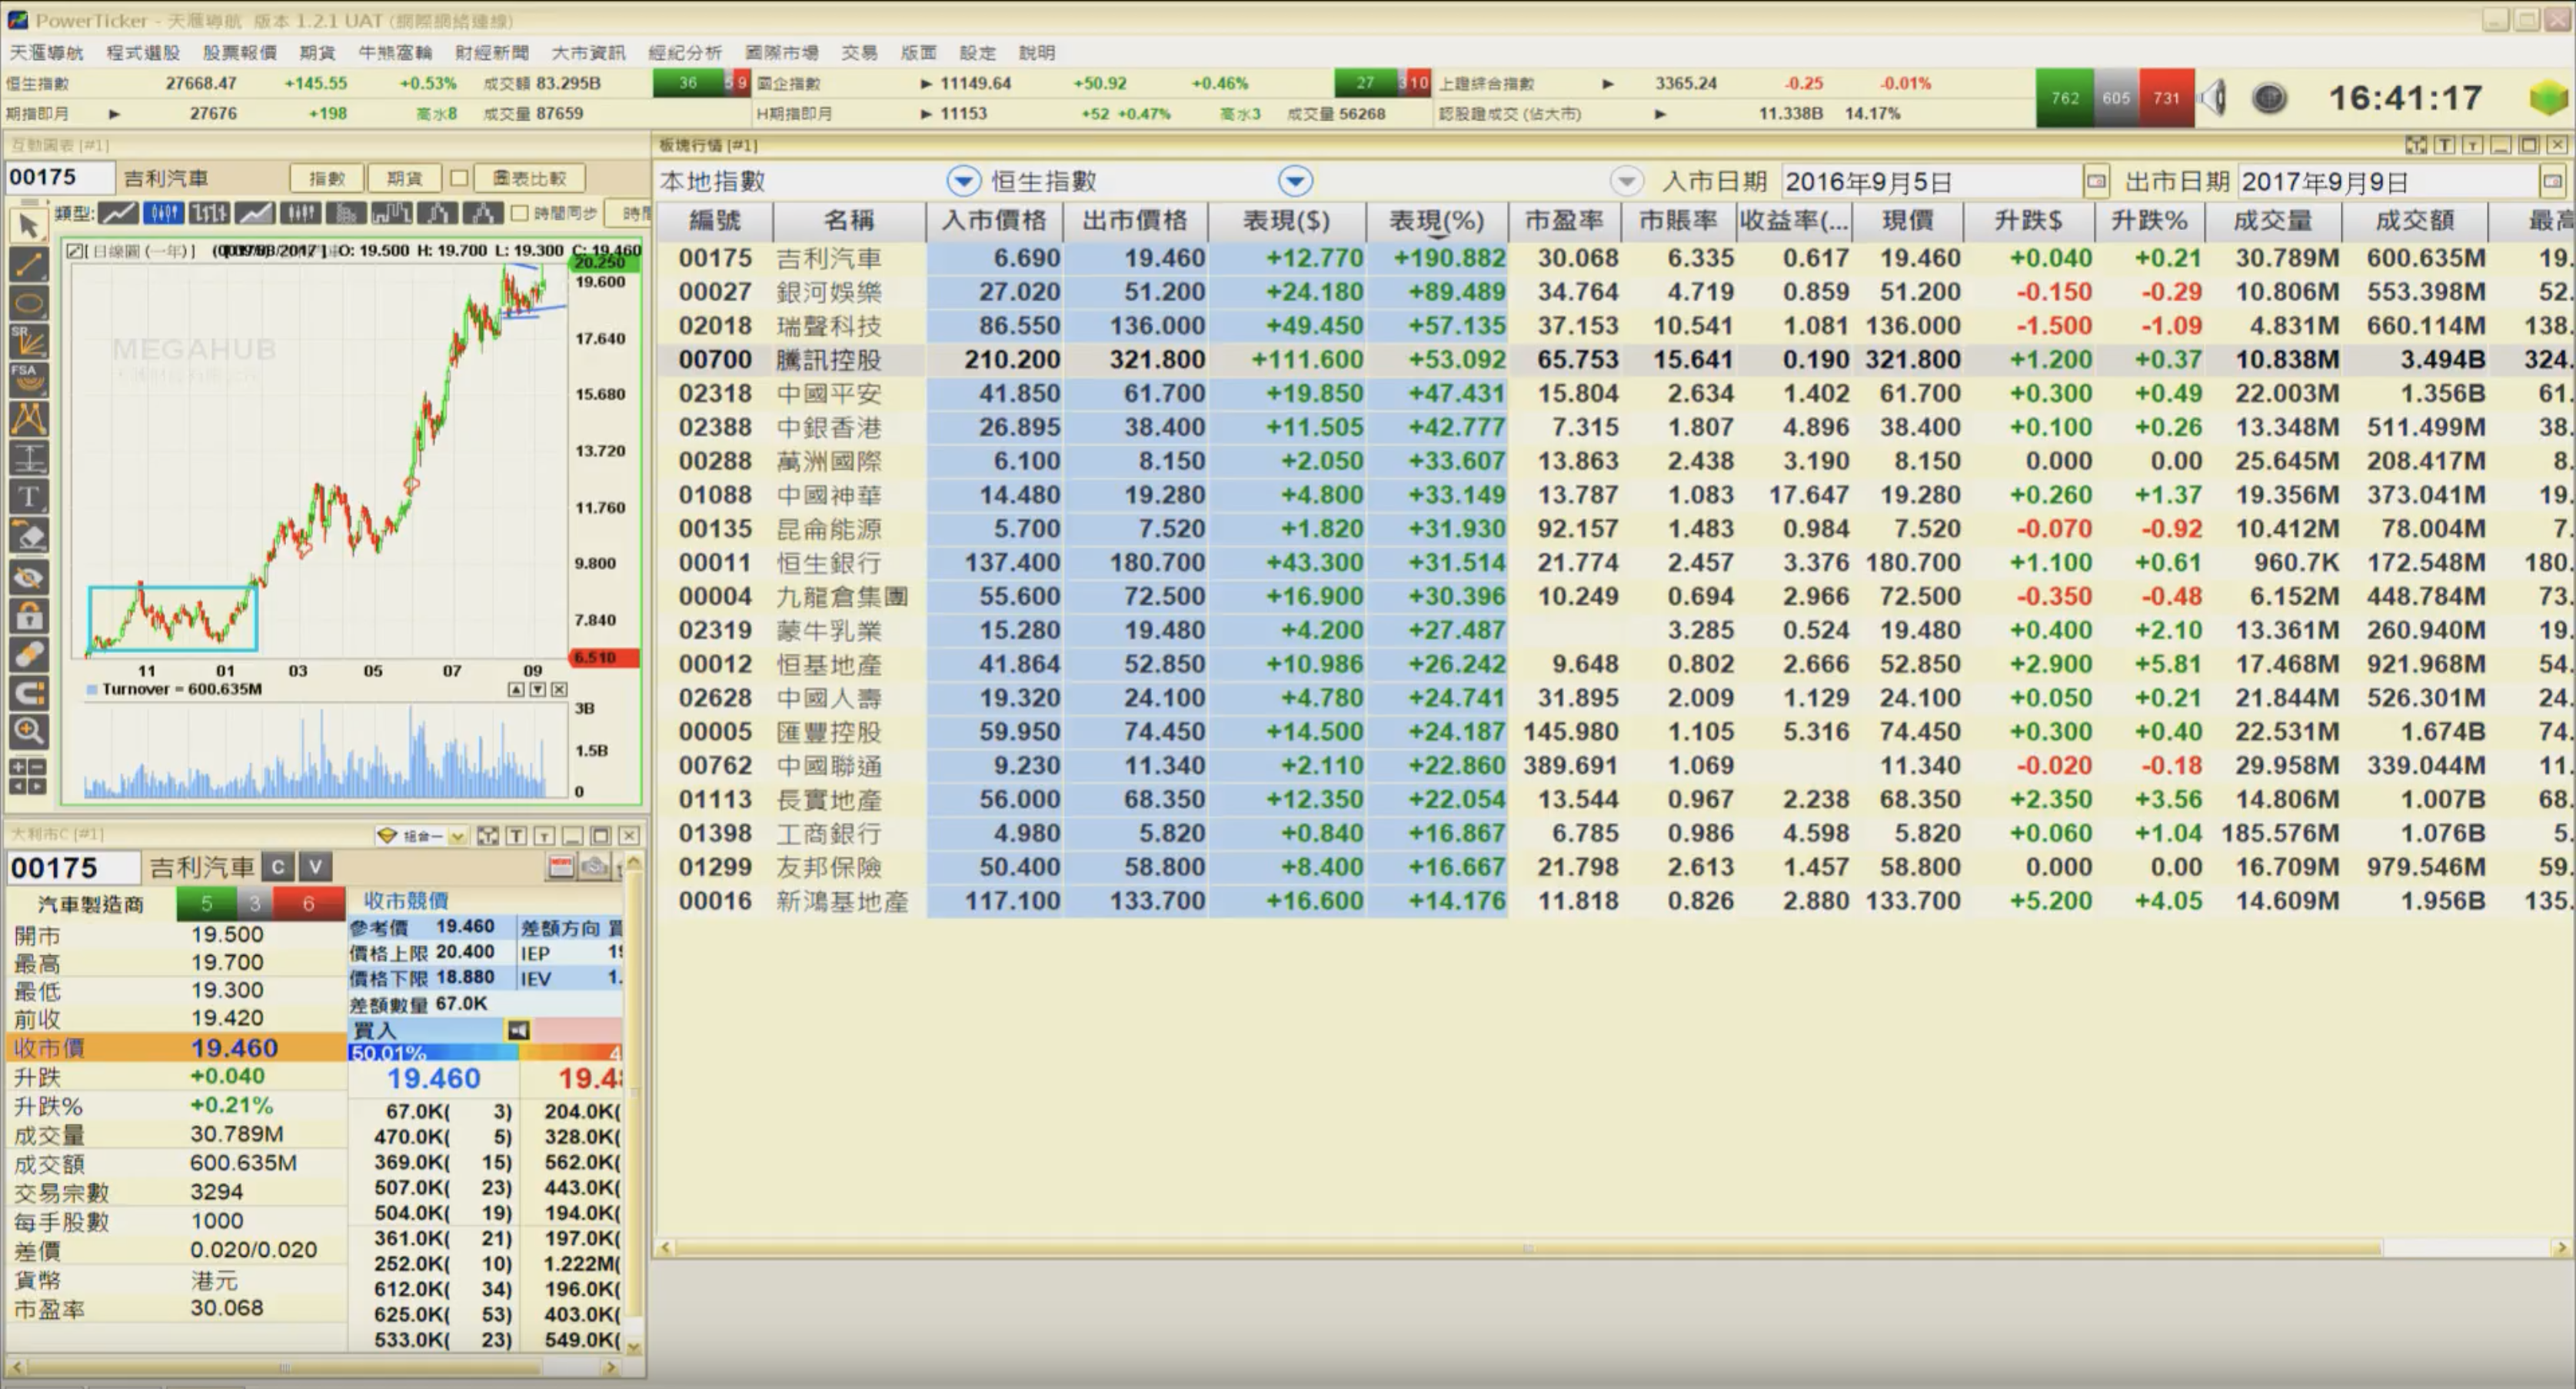Click the minus zoom-out chart icon
The width and height of the screenshot is (2576, 1389).
pos(38,768)
